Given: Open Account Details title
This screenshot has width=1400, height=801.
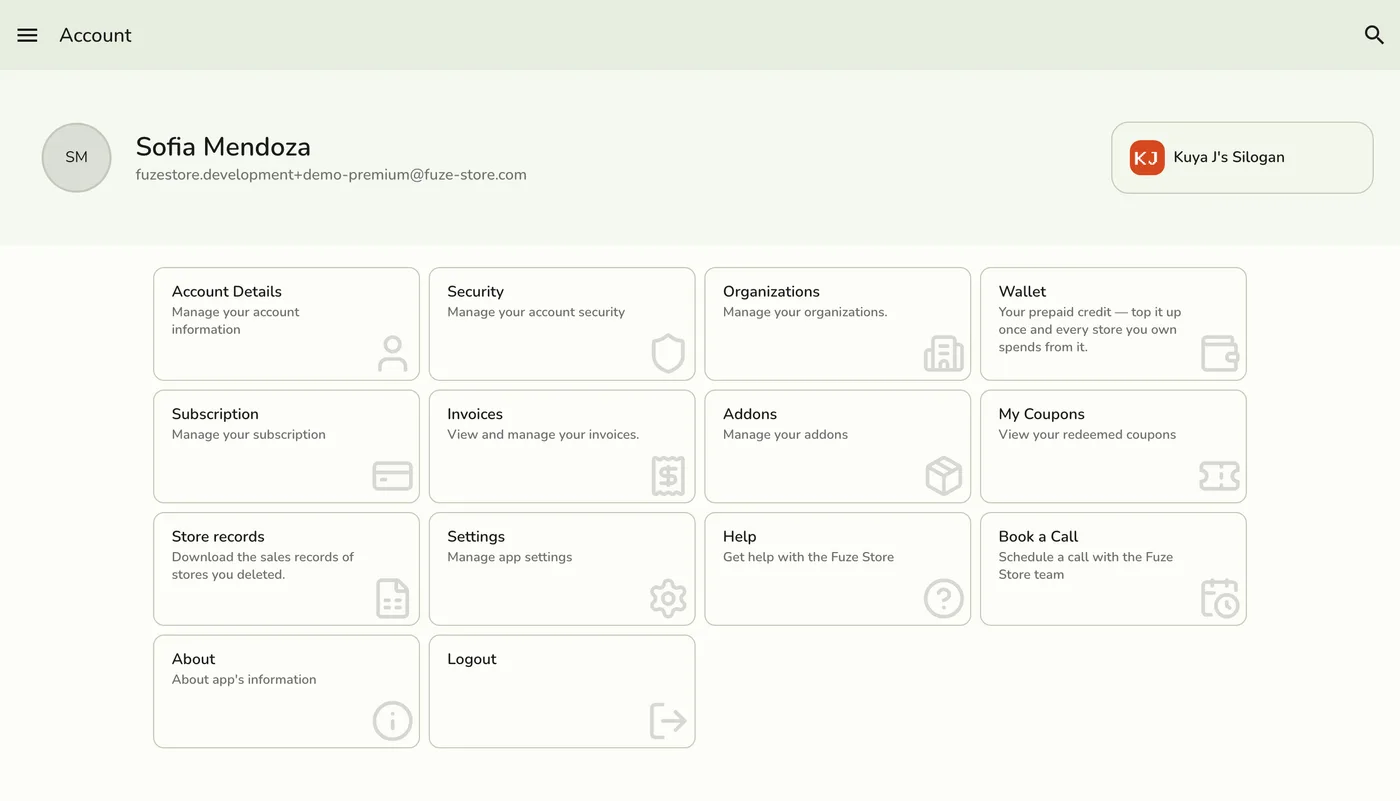Looking at the screenshot, I should pyautogui.click(x=227, y=292).
